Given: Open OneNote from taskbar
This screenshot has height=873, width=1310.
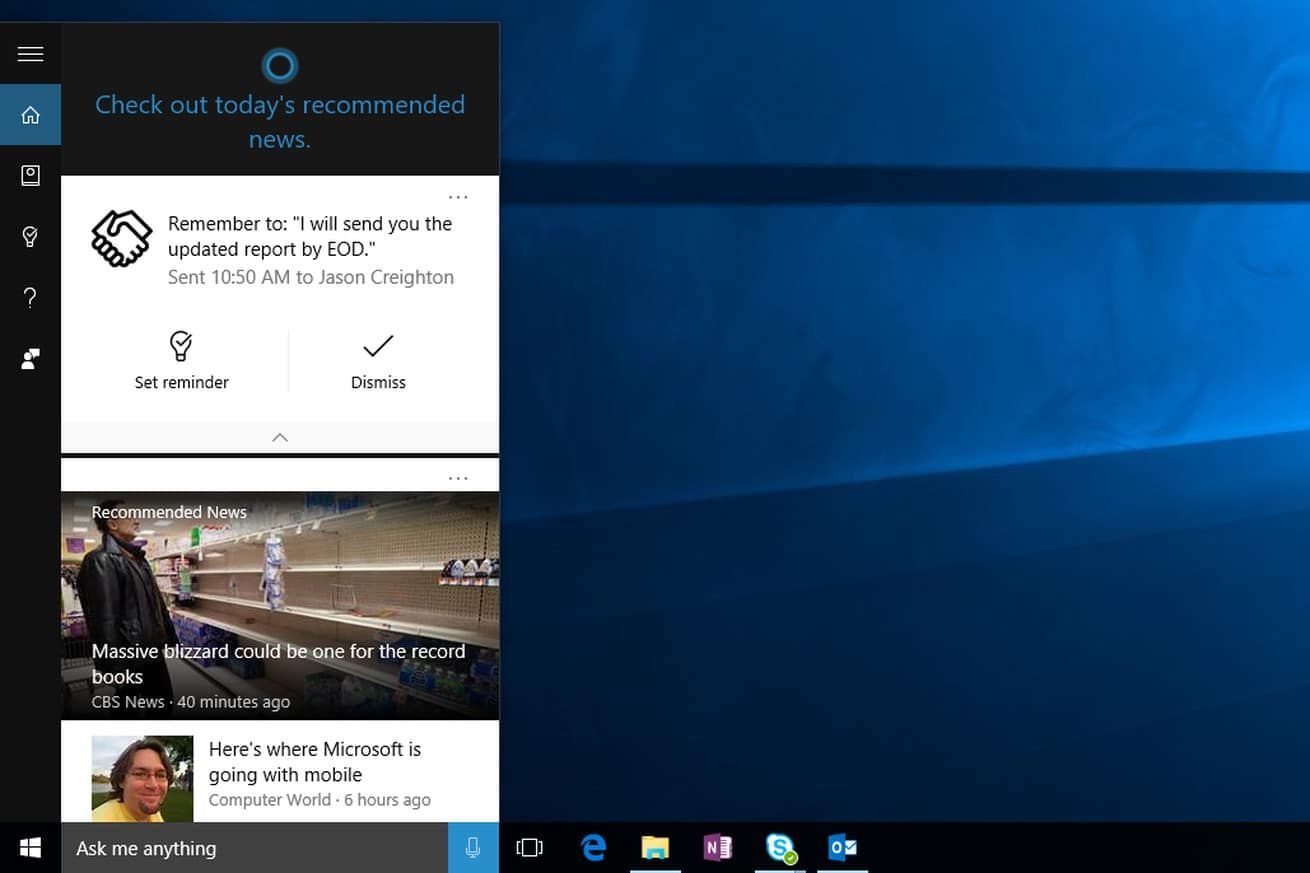Looking at the screenshot, I should click(718, 848).
